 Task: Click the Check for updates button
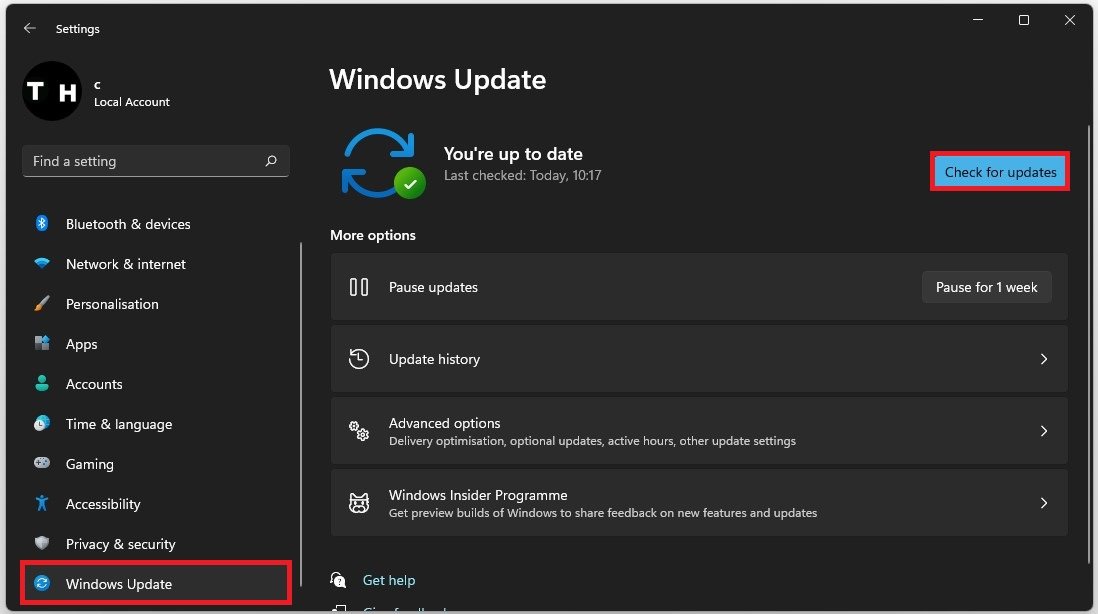[1000, 172]
